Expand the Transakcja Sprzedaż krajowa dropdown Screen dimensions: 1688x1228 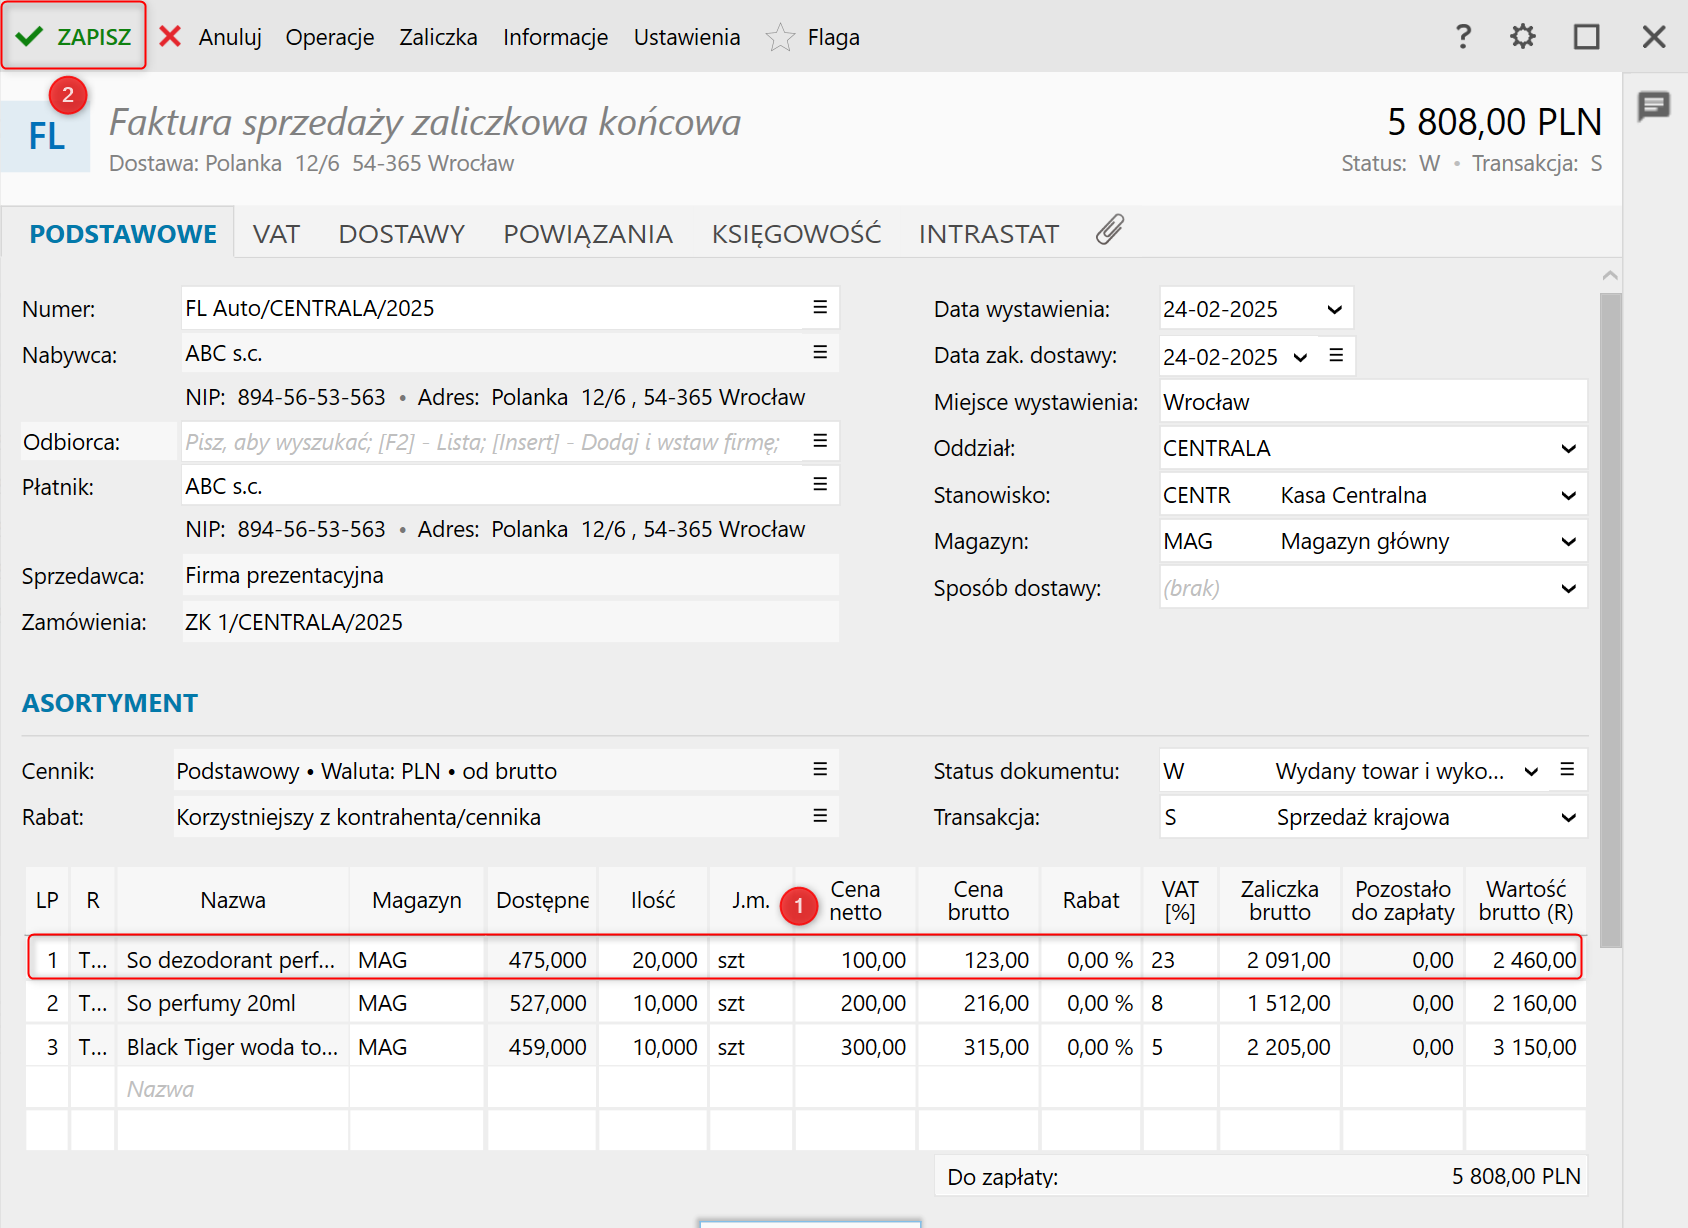coord(1568,818)
